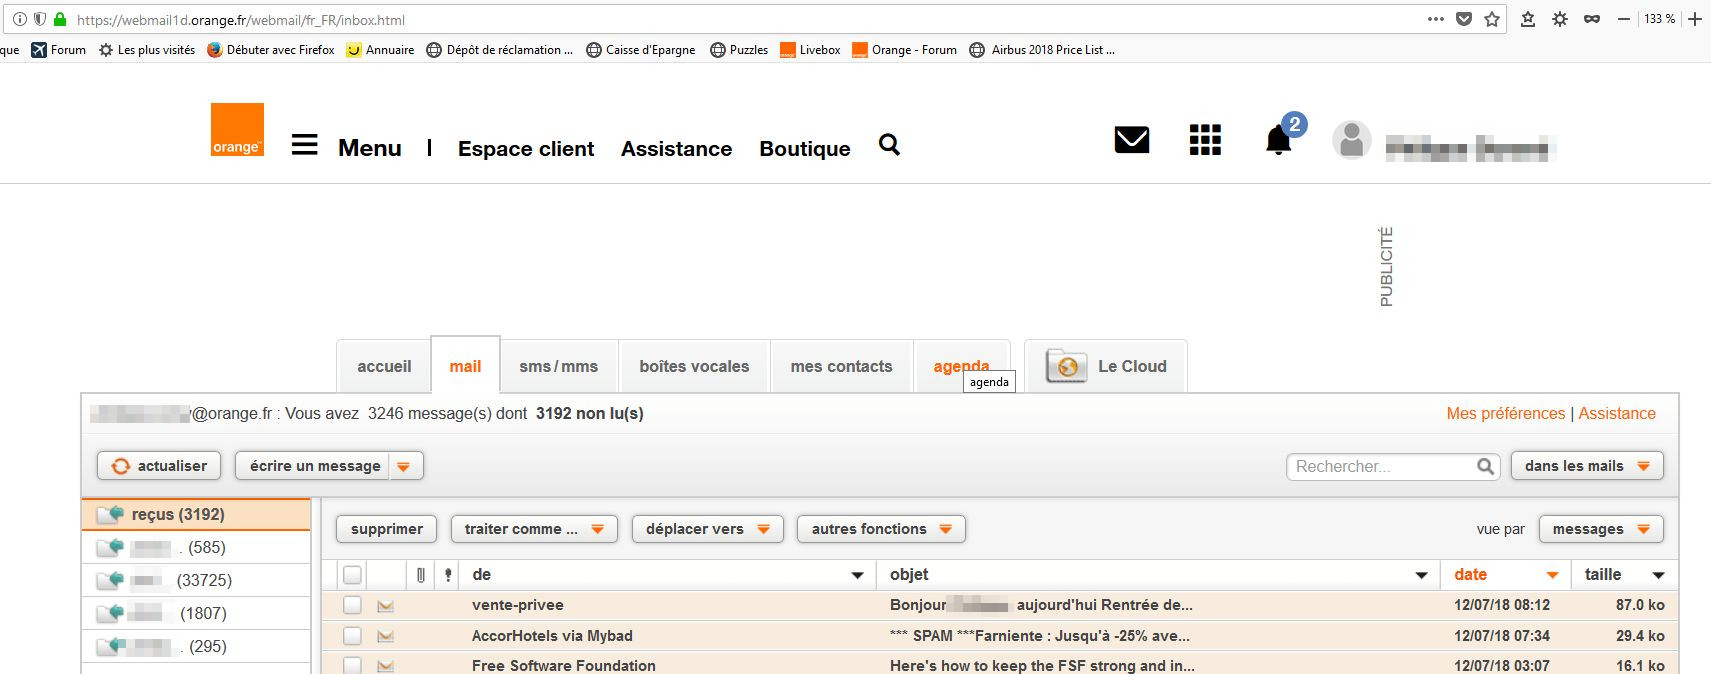Open the 'déplacer vers' dropdown
The height and width of the screenshot is (674, 1711).
click(x=708, y=529)
